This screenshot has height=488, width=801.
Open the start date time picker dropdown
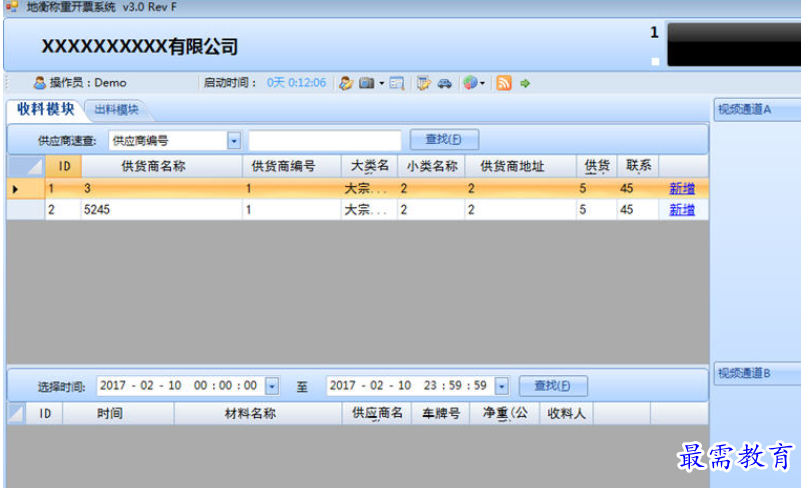[272, 386]
